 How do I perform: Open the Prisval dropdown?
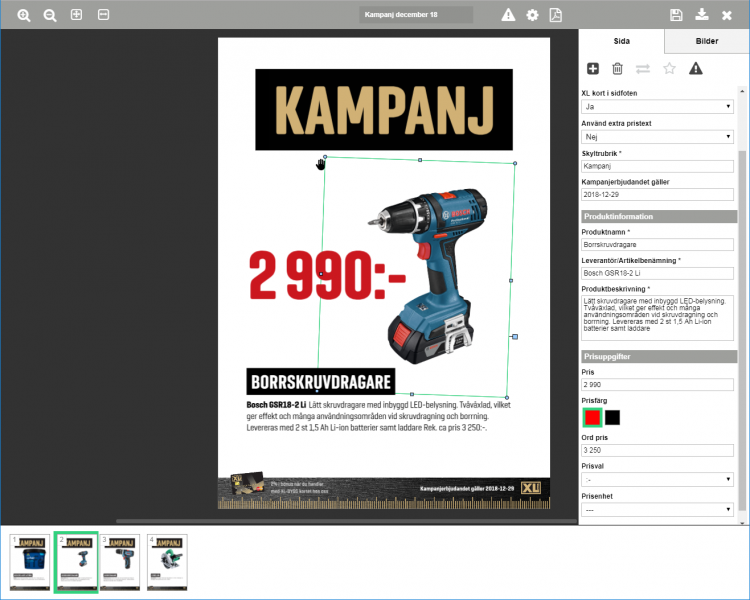(657, 479)
